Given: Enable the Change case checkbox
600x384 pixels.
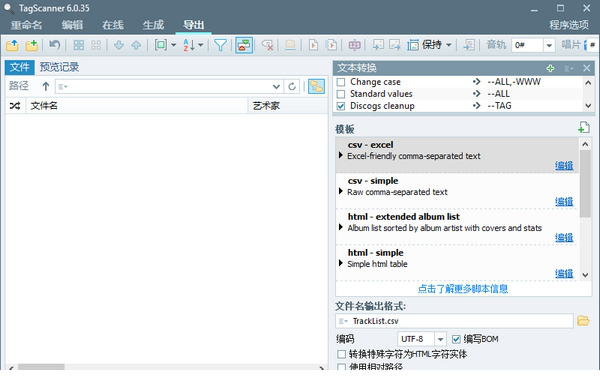Looking at the screenshot, I should (341, 82).
